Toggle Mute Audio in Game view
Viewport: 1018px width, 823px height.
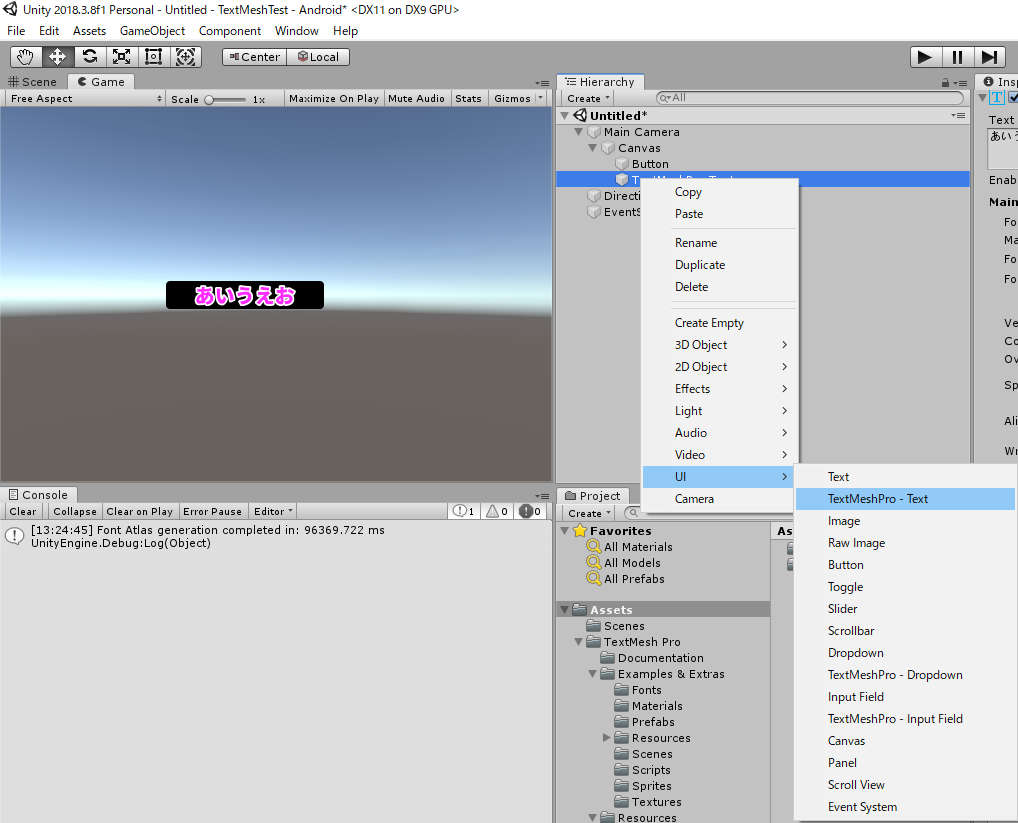click(x=416, y=99)
